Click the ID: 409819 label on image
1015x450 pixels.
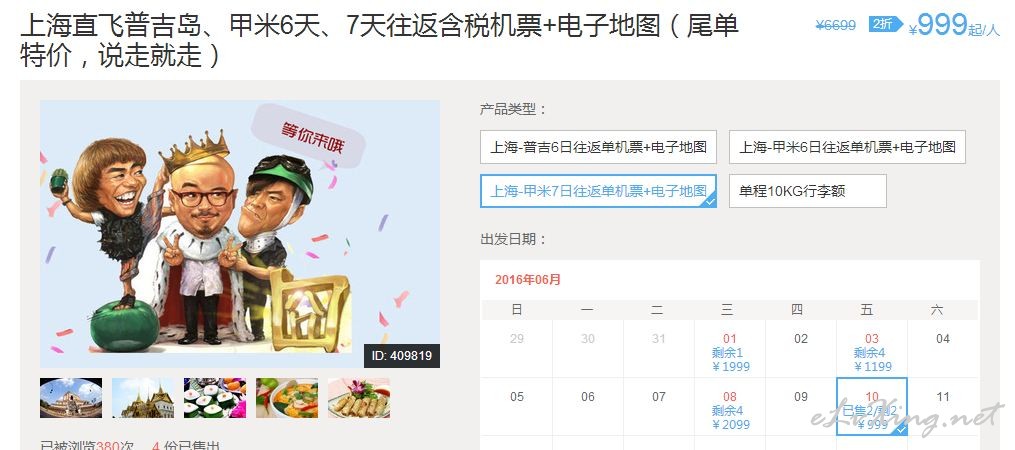click(401, 355)
